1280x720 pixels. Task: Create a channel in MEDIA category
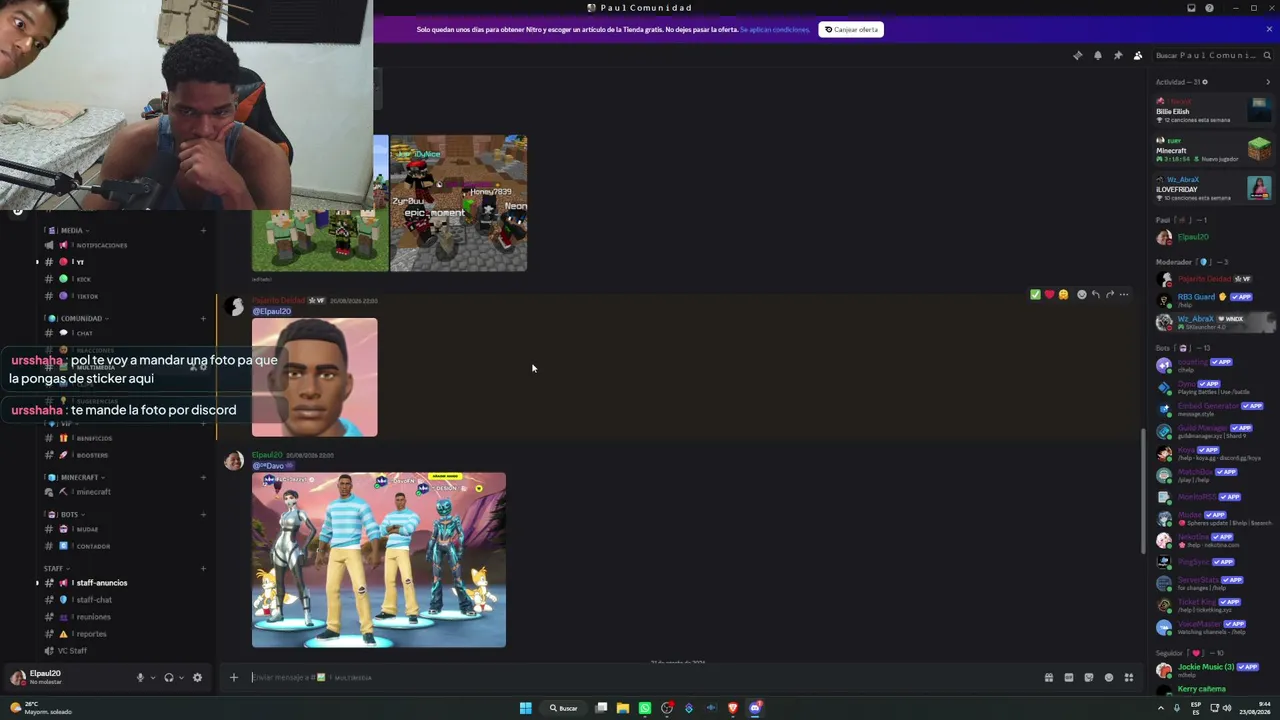[203, 231]
